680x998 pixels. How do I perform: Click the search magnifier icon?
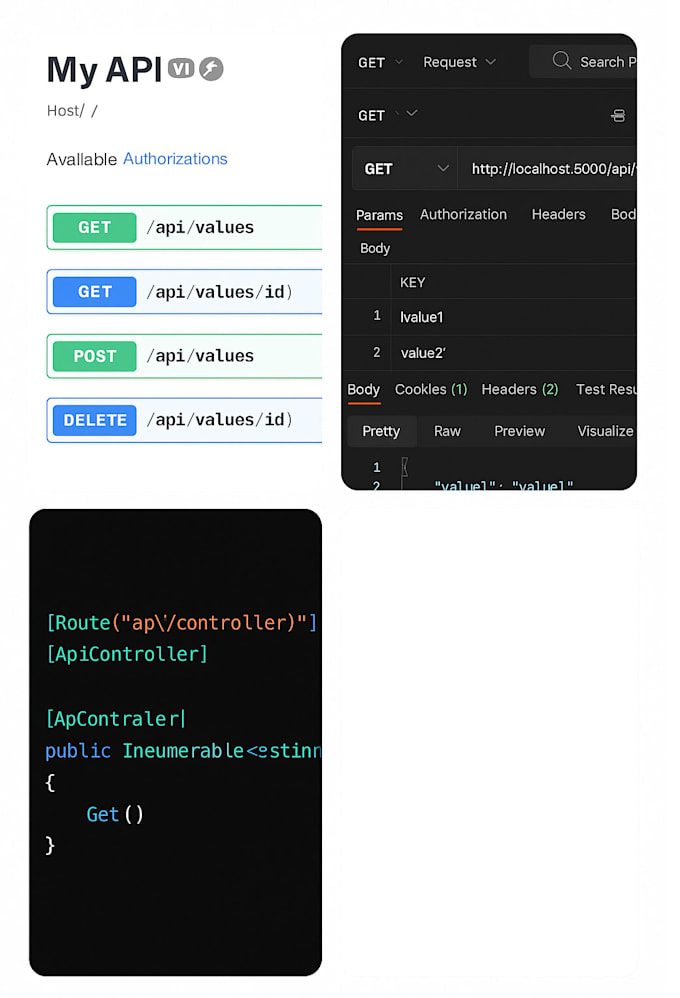click(x=561, y=61)
